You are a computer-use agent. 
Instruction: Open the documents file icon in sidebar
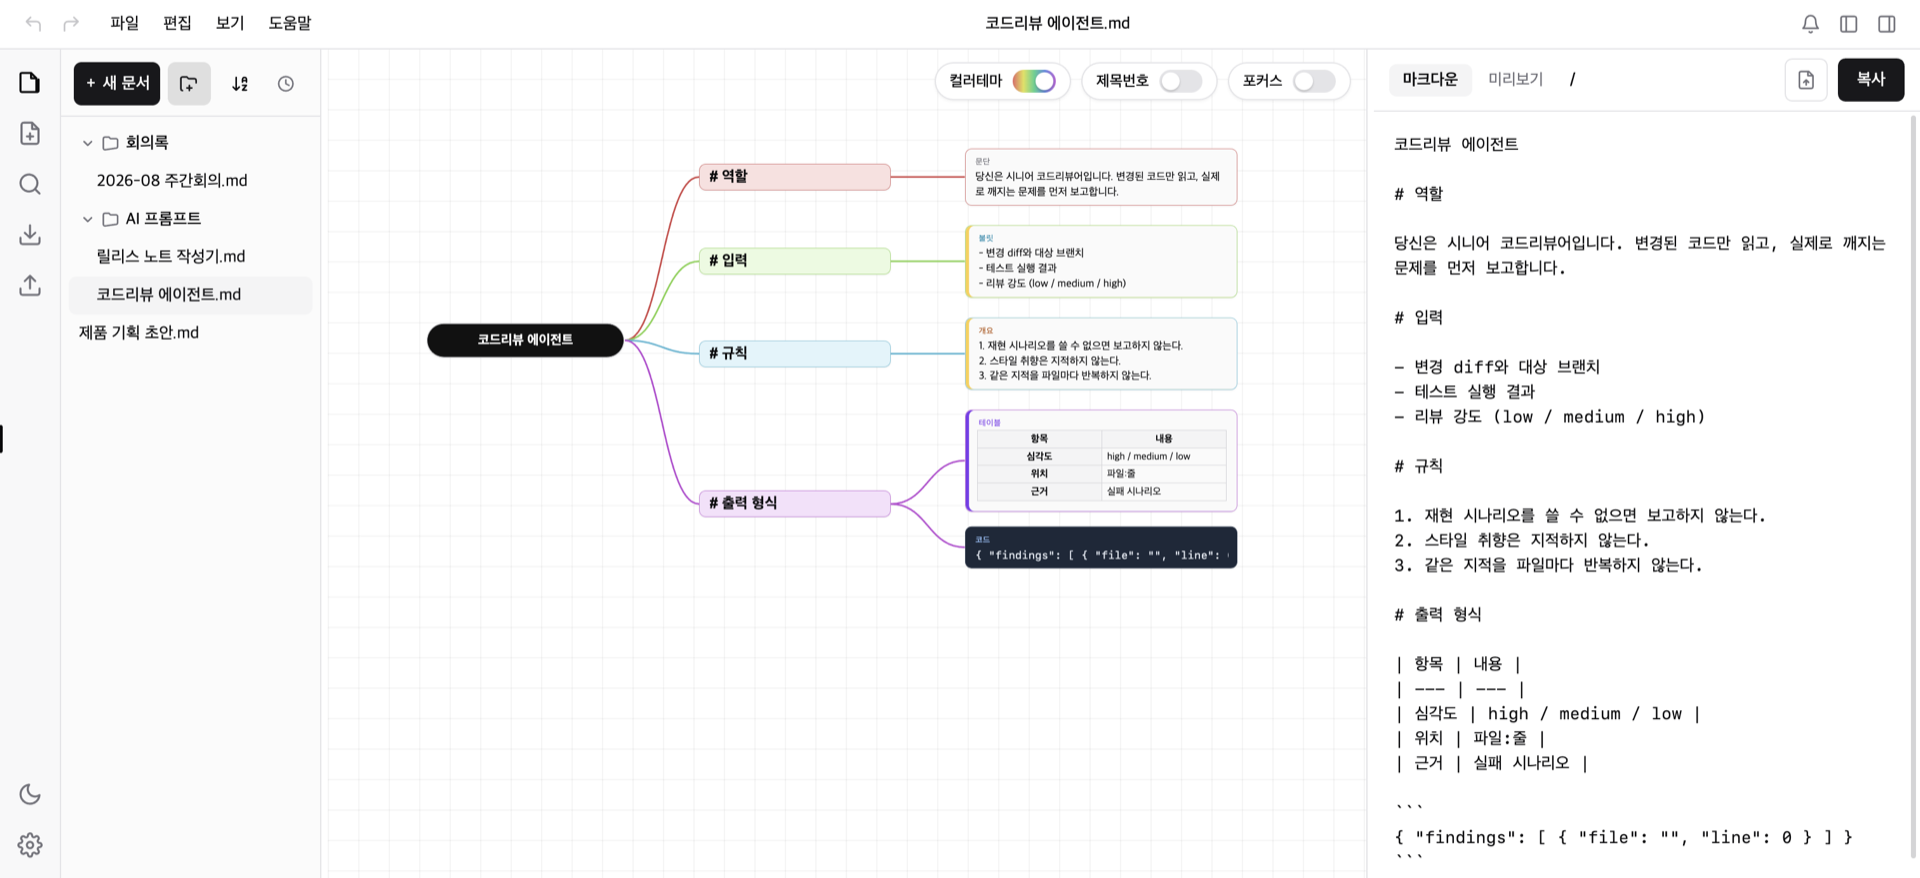coord(30,83)
